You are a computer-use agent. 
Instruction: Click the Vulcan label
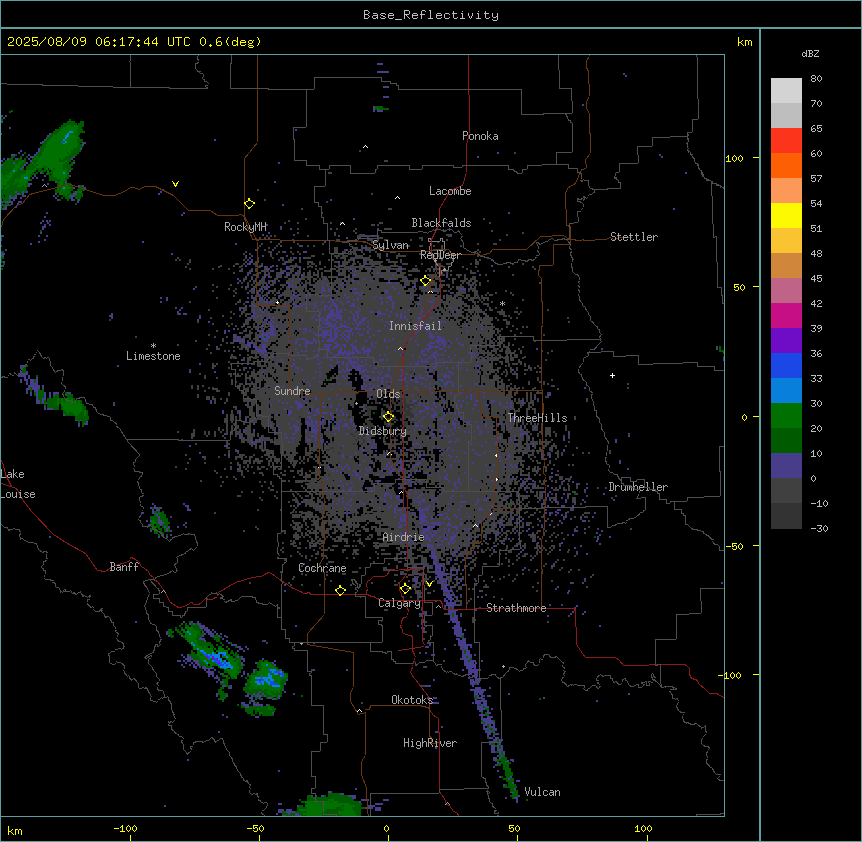point(542,793)
